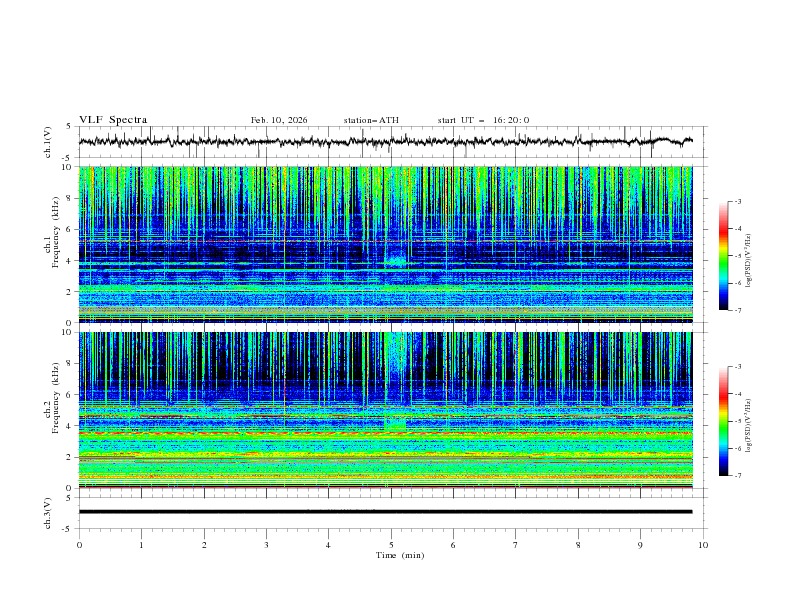Click the upper colorbar 'log(PSD)(V²/Hz)' label
The height and width of the screenshot is (612, 792).
[749, 261]
